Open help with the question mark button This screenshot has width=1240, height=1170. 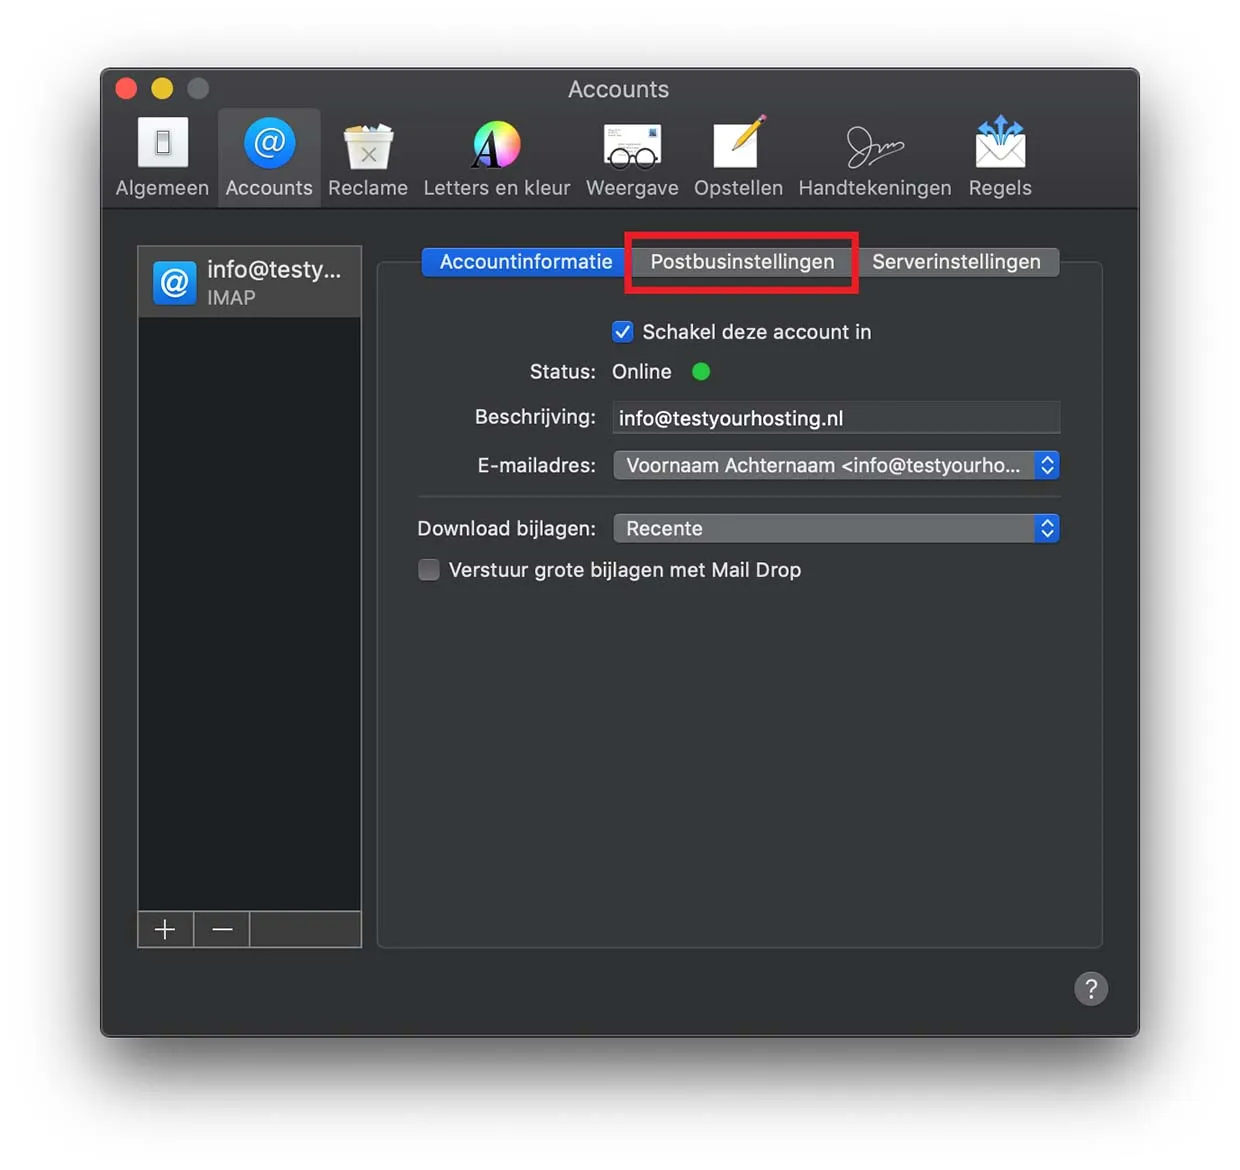1090,989
